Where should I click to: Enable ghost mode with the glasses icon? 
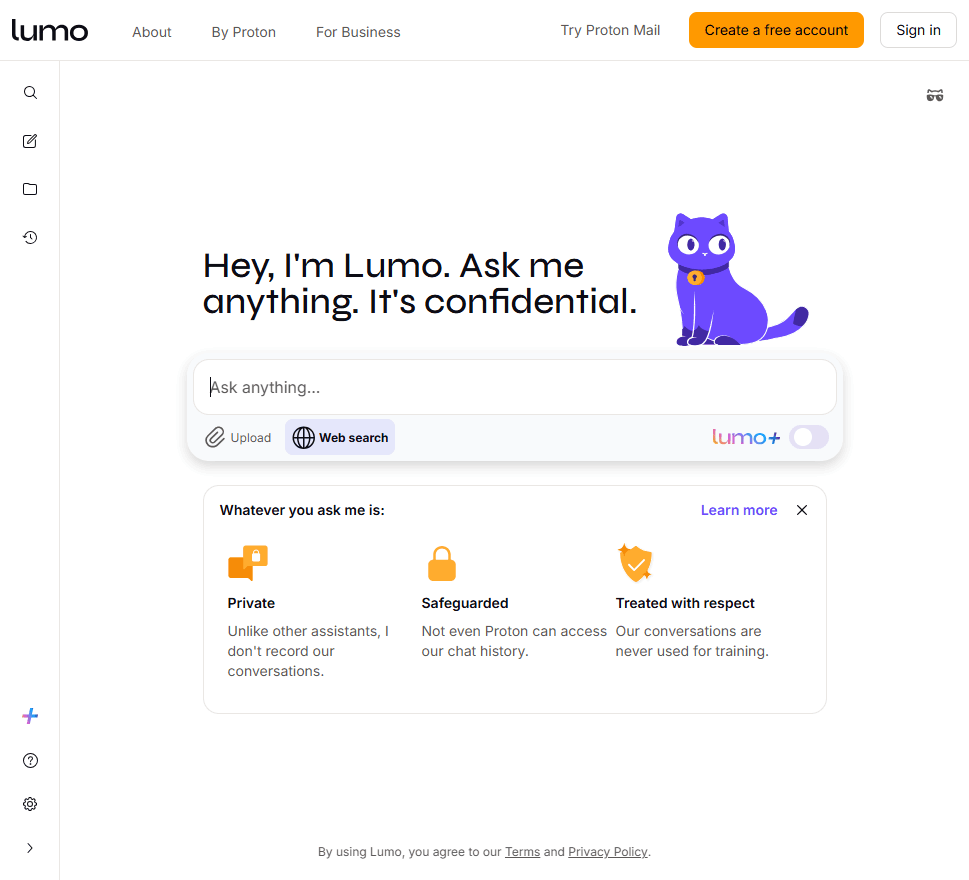[x=935, y=95]
